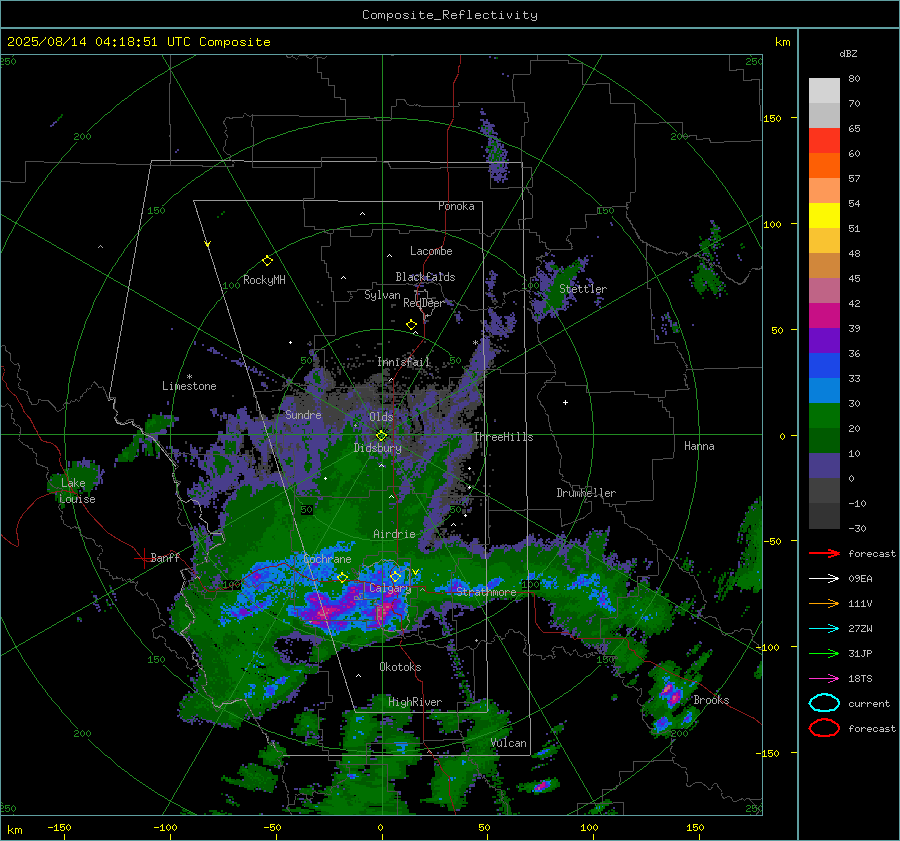Click the Didsbury label
Image resolution: width=900 pixels, height=841 pixels.
[377, 448]
